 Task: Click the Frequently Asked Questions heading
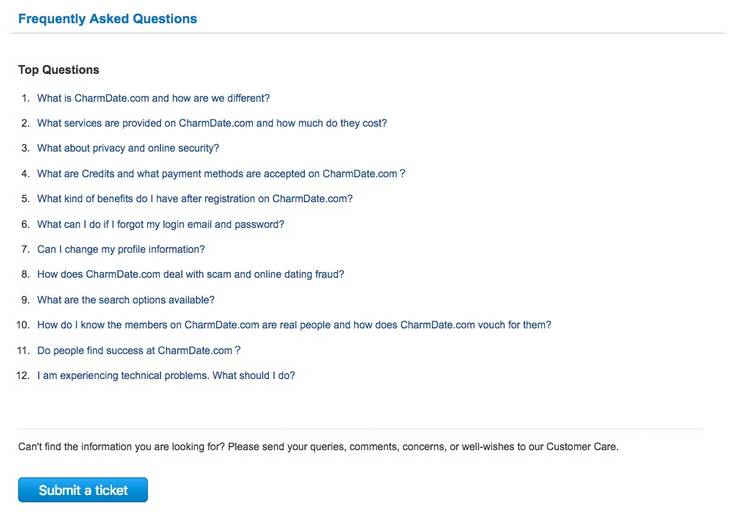[107, 19]
